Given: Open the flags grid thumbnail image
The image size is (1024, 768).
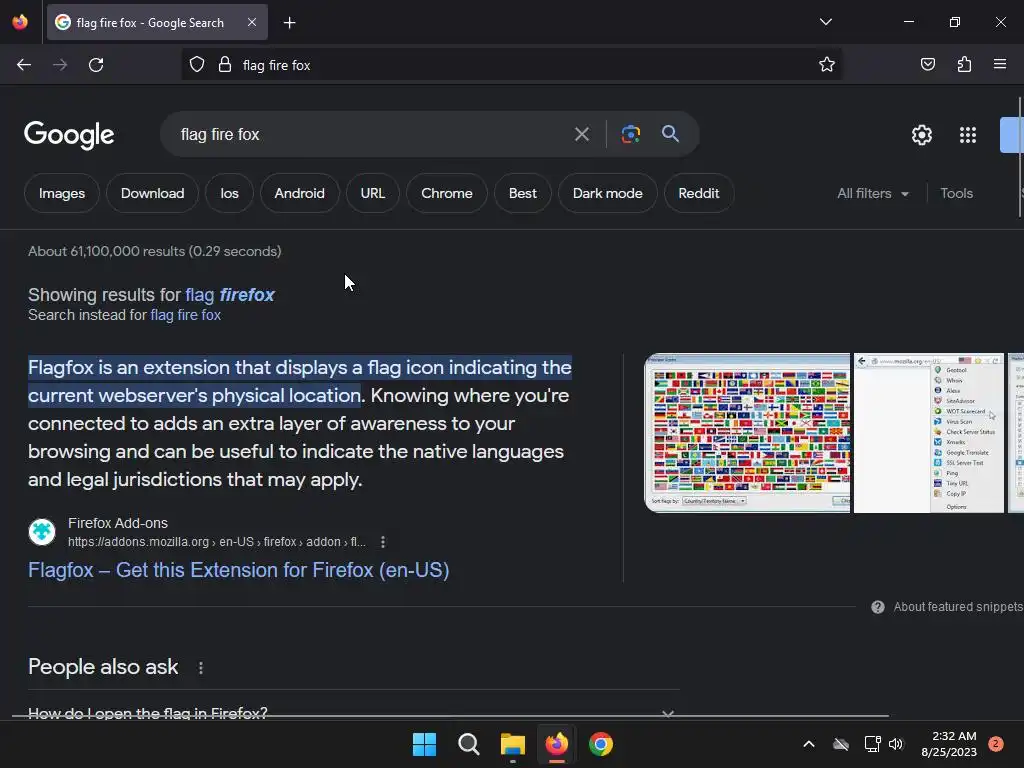Looking at the screenshot, I should click(747, 433).
